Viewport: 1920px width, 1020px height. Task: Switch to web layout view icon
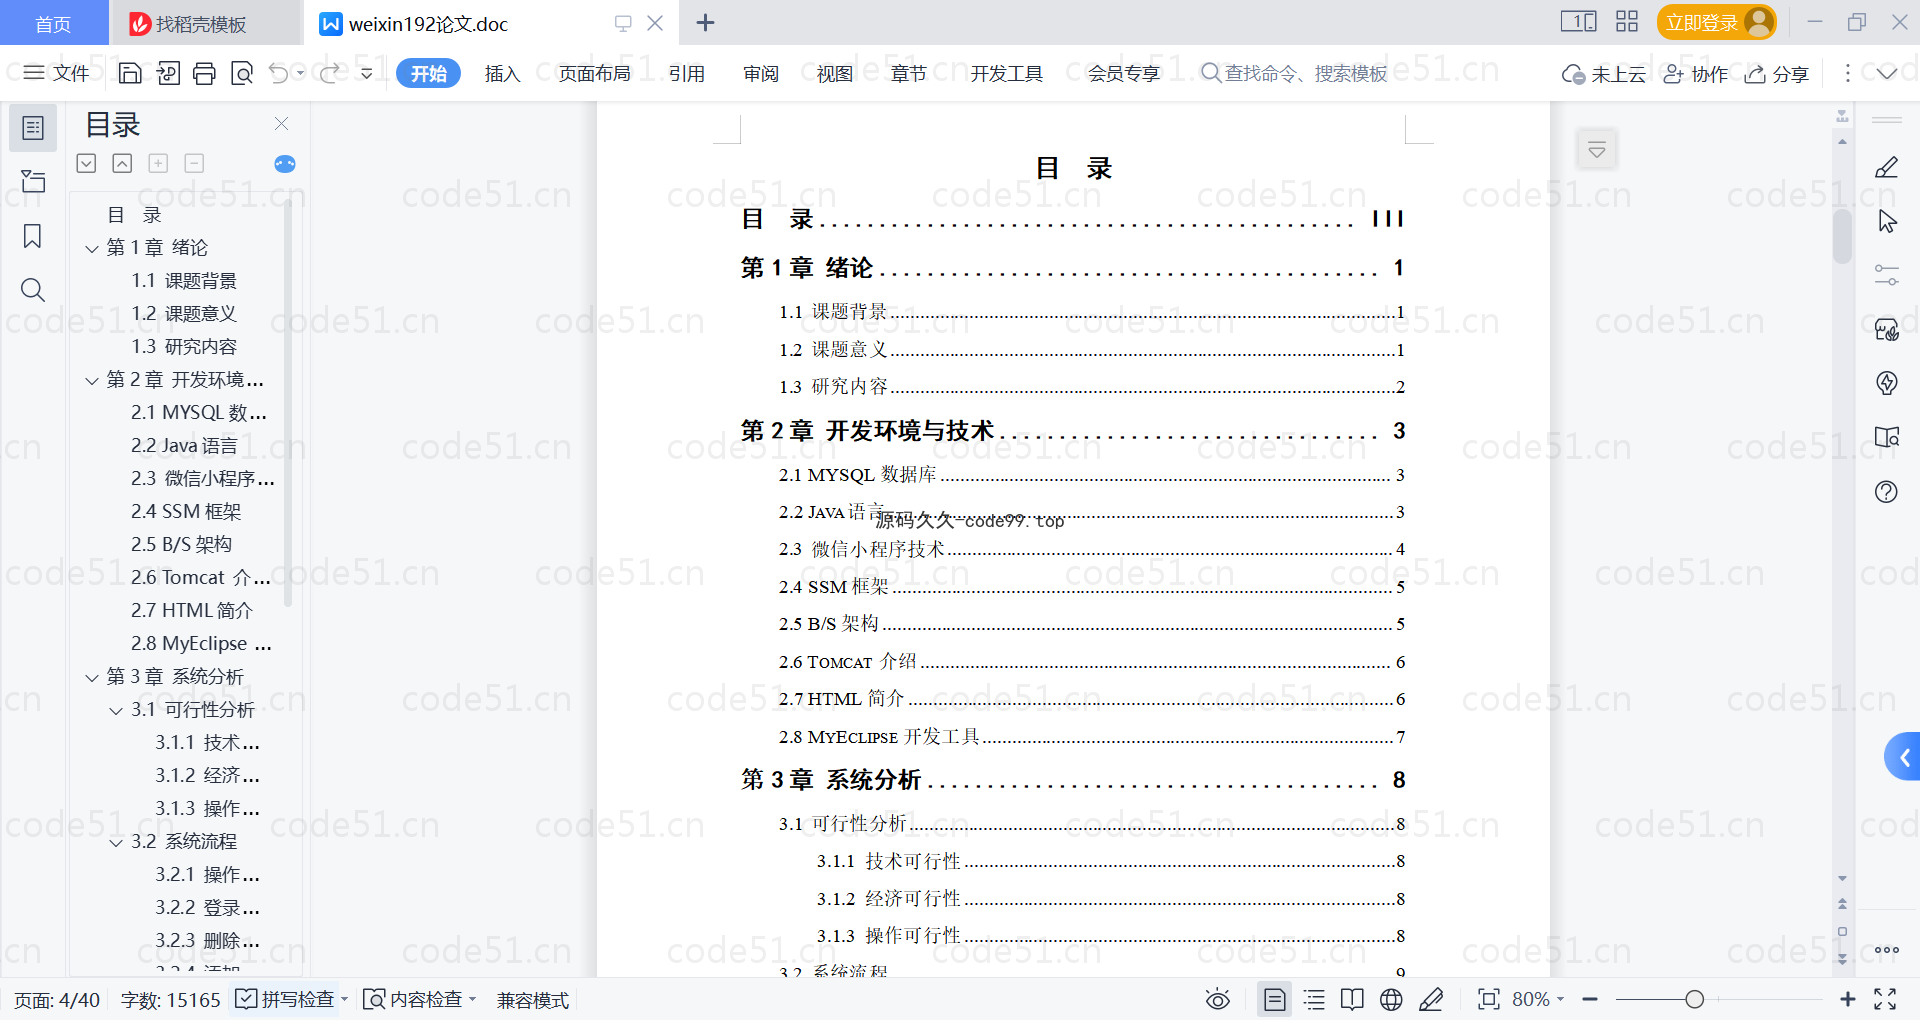pyautogui.click(x=1391, y=999)
